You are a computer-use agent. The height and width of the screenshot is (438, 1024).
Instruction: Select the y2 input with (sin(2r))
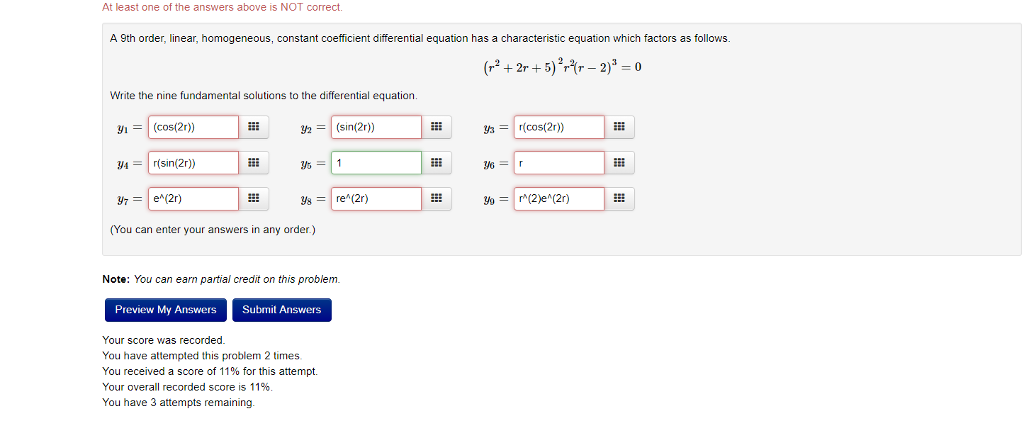(x=376, y=127)
